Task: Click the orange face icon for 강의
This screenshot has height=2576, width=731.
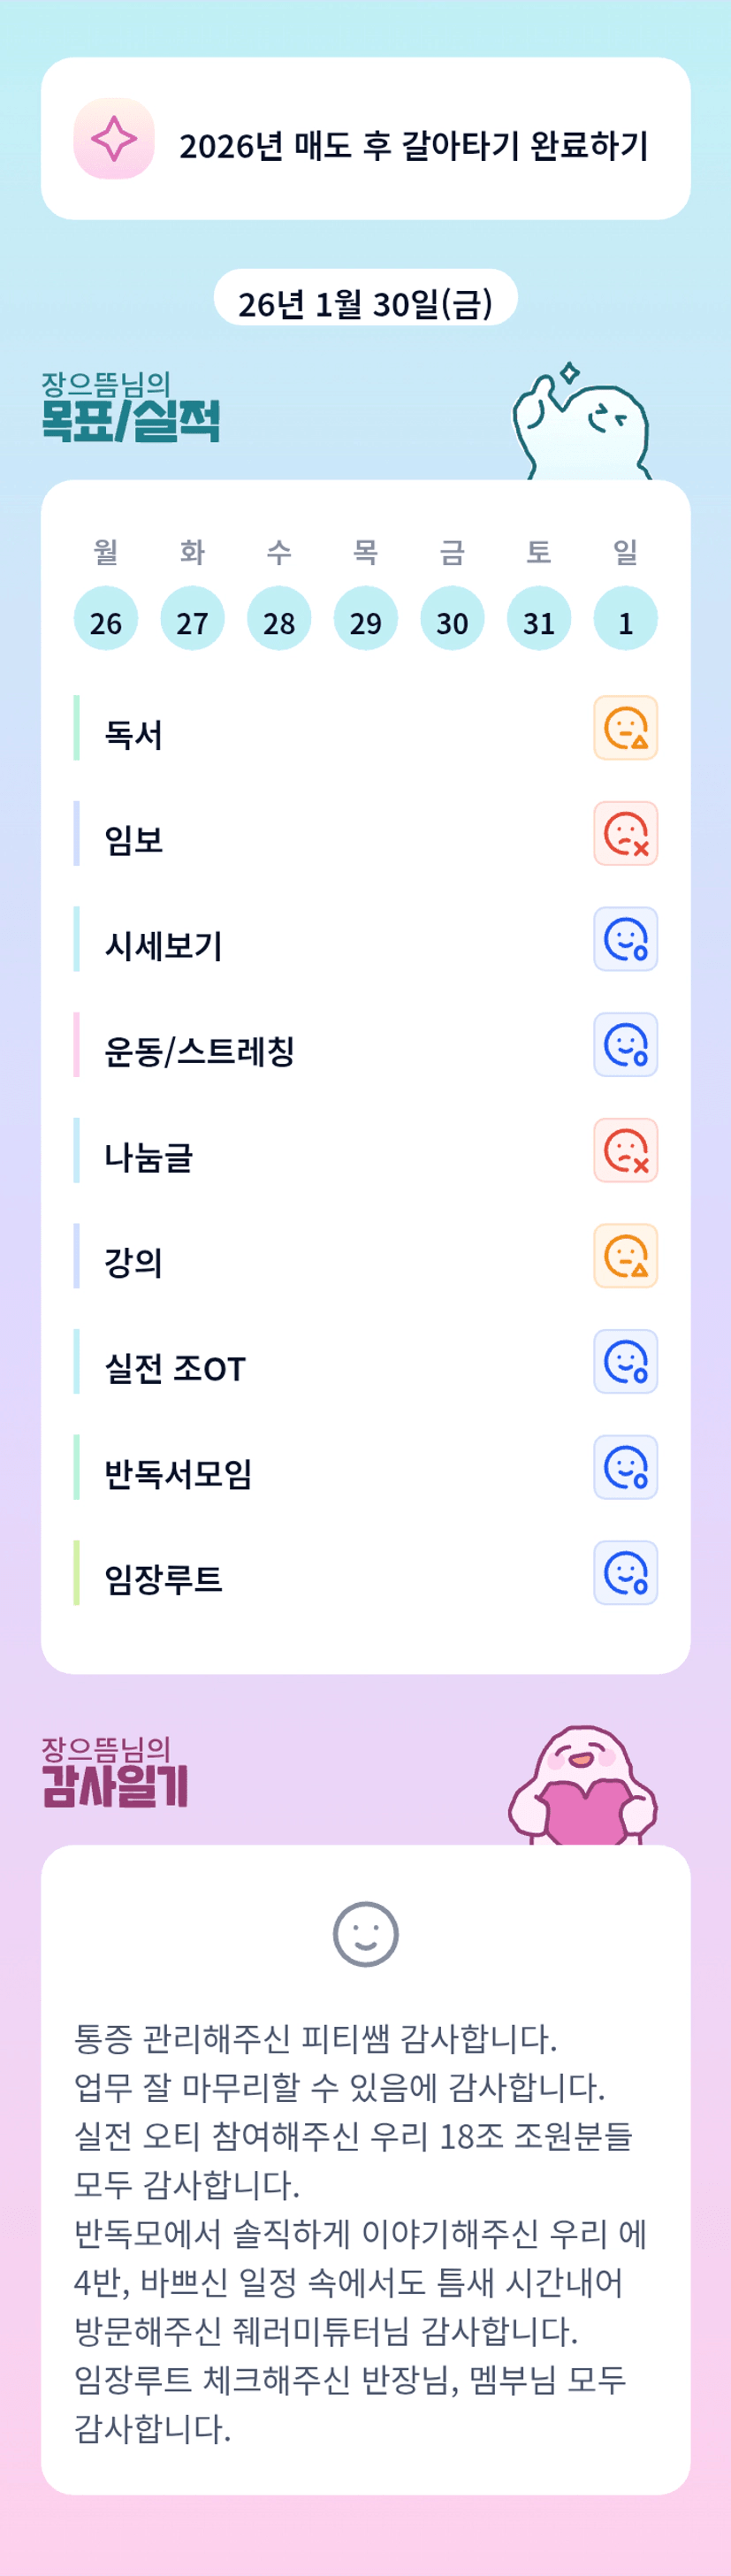Action: pyautogui.click(x=625, y=1255)
